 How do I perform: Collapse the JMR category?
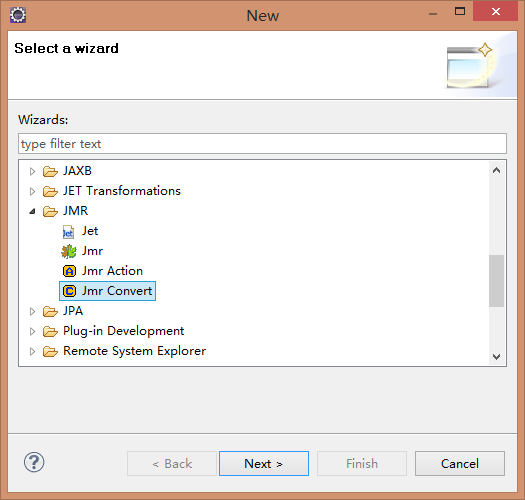tap(32, 211)
